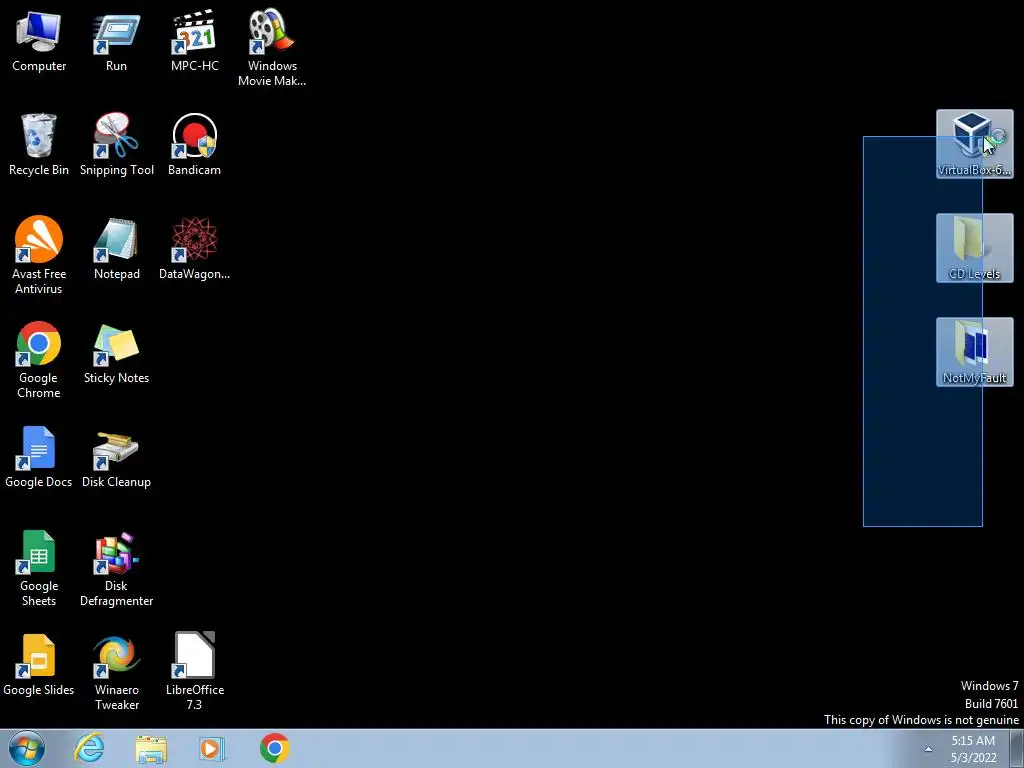Image resolution: width=1024 pixels, height=768 pixels.
Task: Open Windows Explorer from taskbar
Action: click(x=151, y=748)
